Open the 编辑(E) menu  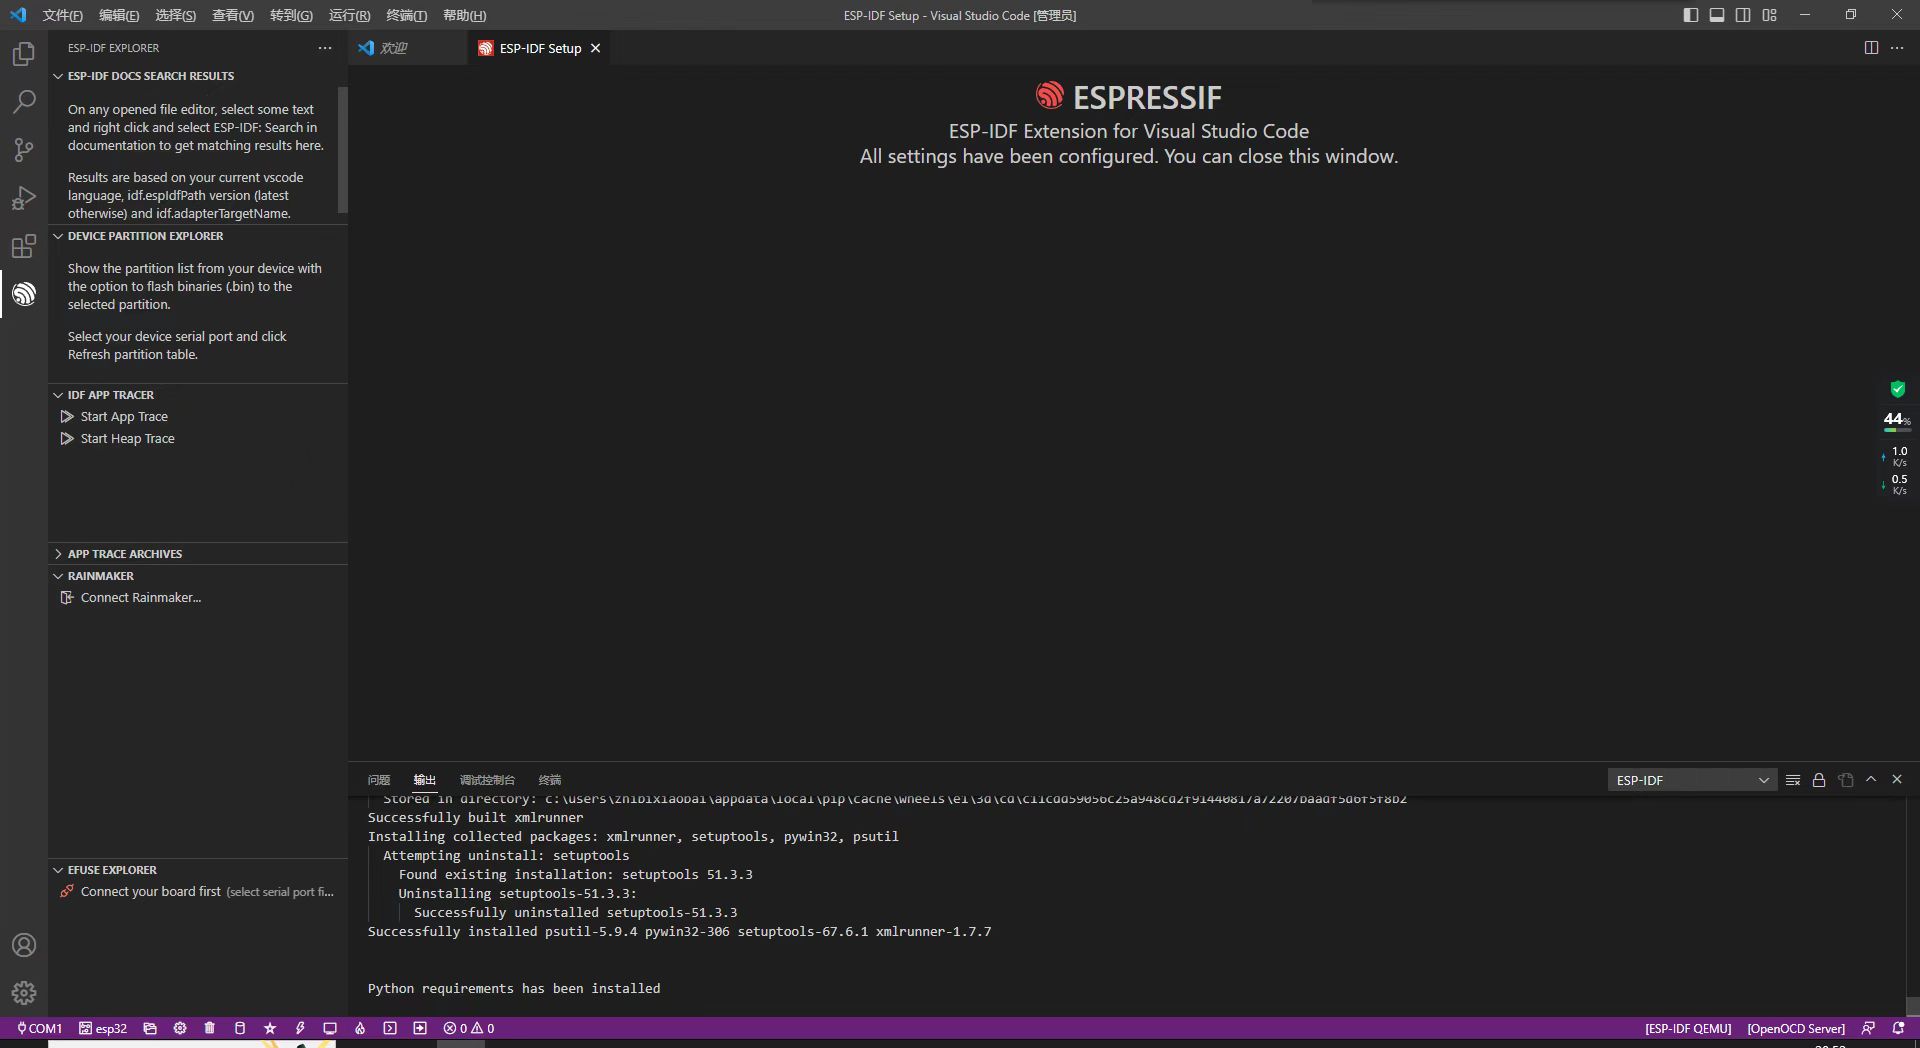click(x=119, y=15)
